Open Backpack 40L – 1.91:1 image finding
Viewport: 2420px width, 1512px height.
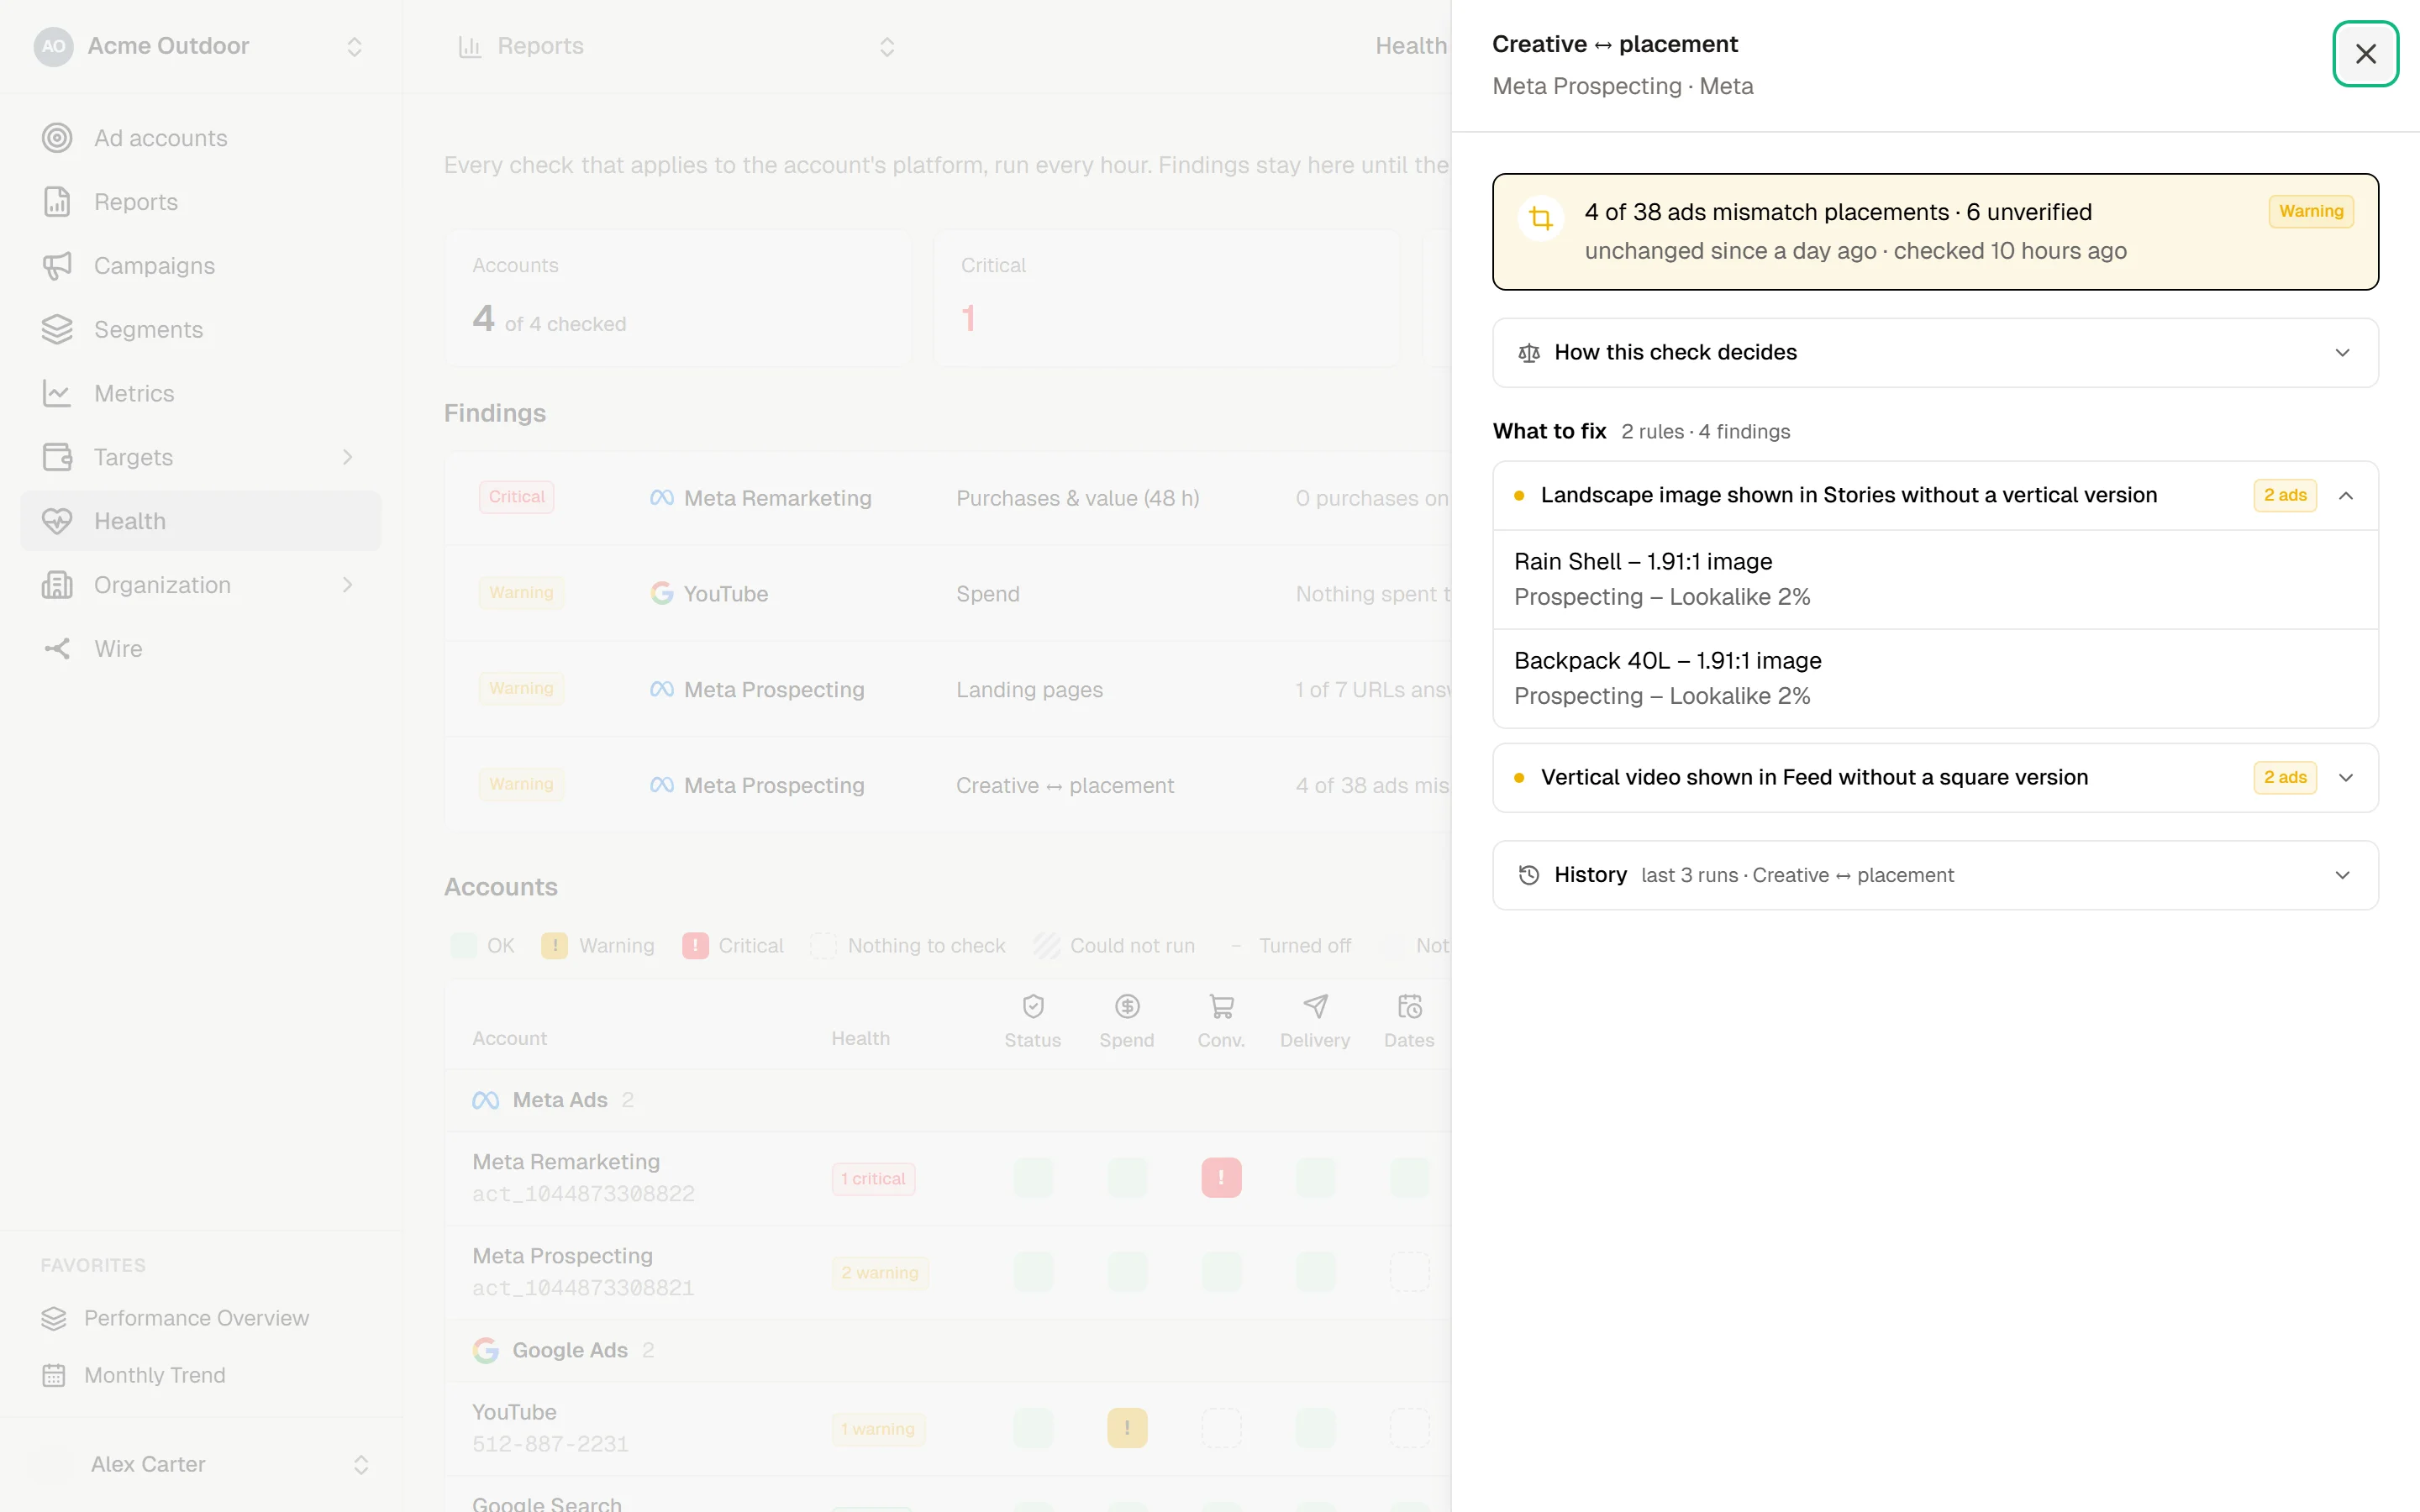click(x=1935, y=678)
